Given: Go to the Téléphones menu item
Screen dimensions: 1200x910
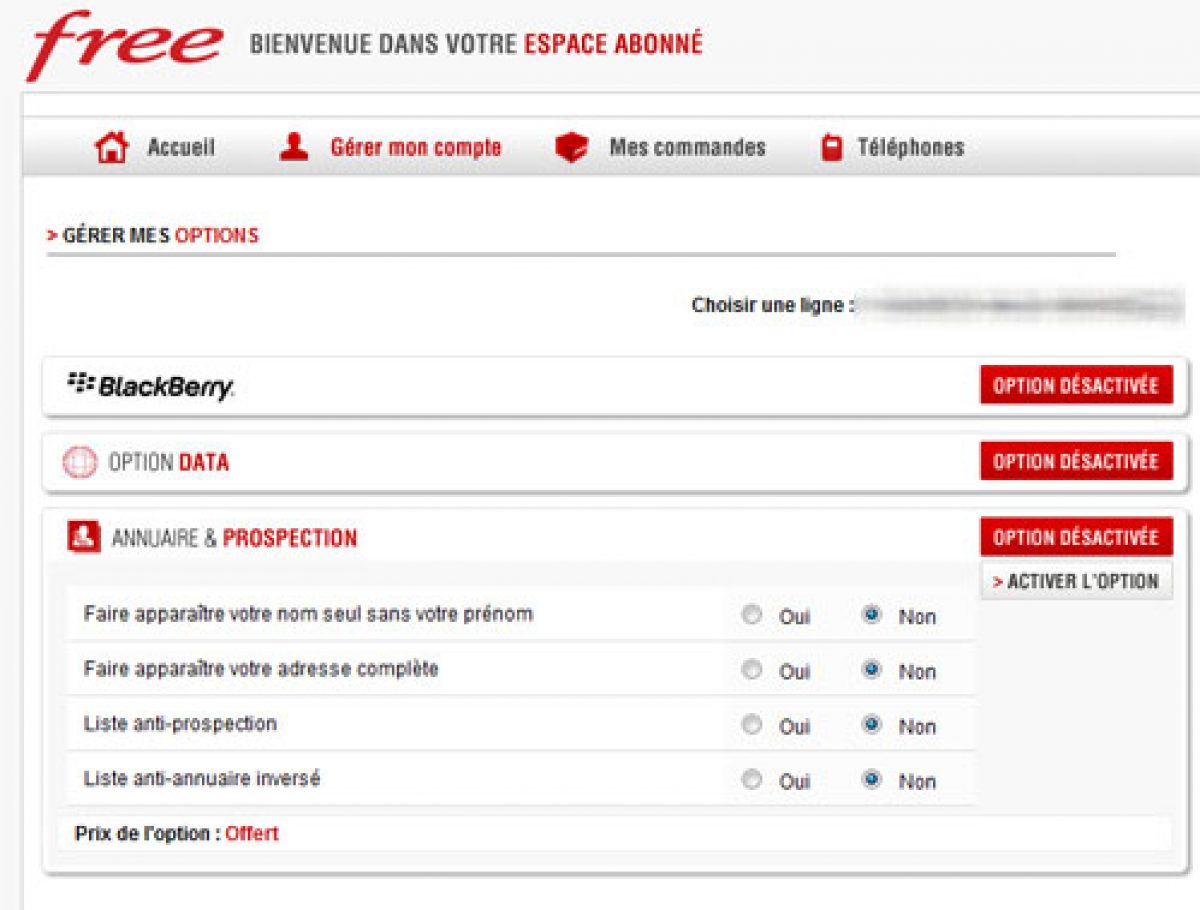Looking at the screenshot, I should coord(910,148).
